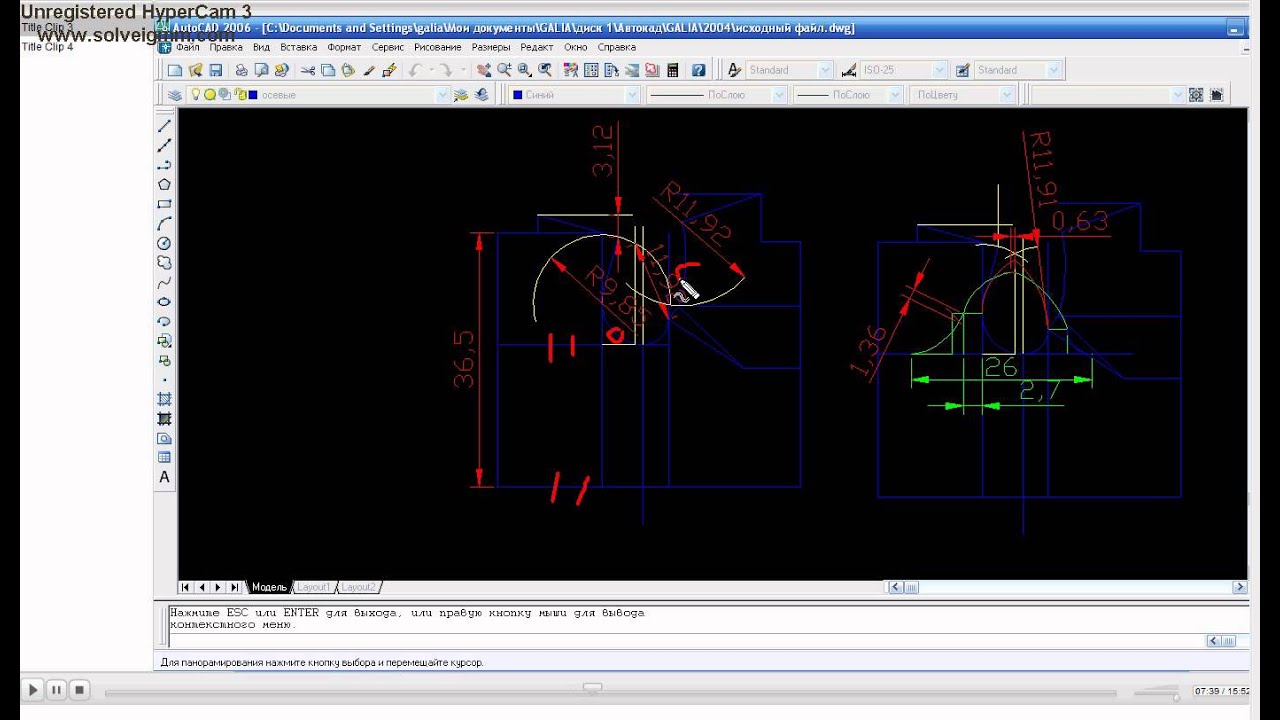Viewport: 1280px width, 720px height.
Task: Expand the layer dropdown showing 'осевые'
Action: point(442,95)
